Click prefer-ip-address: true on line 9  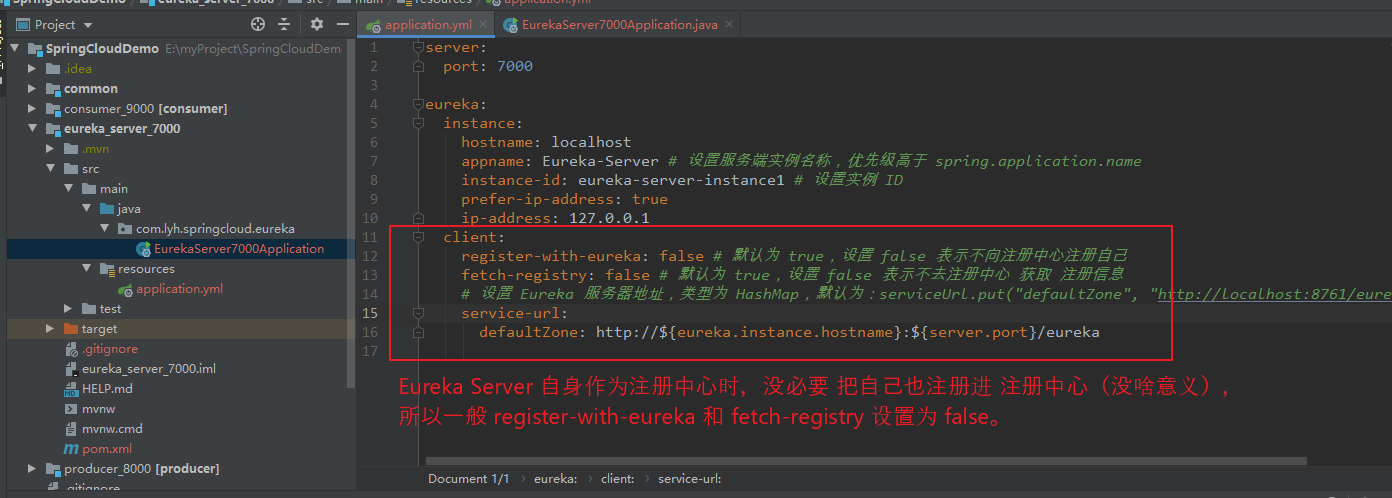pyautogui.click(x=564, y=199)
